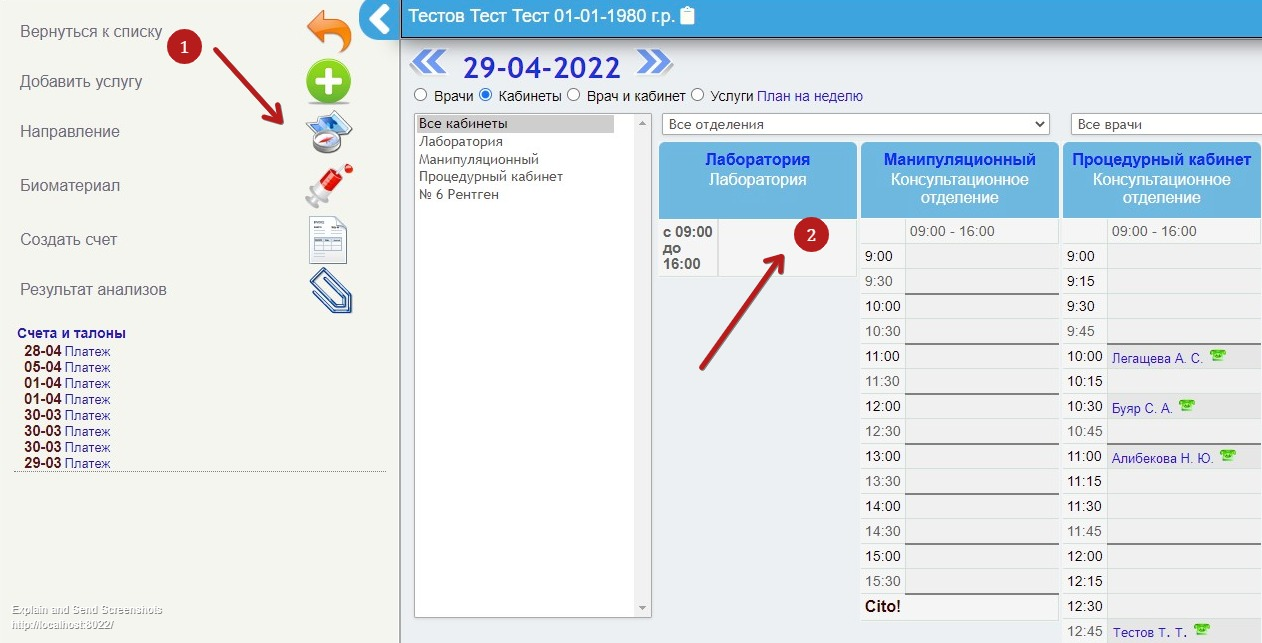The height and width of the screenshot is (643, 1262).
Task: Click the orange back arrow icon
Action: pos(329,32)
